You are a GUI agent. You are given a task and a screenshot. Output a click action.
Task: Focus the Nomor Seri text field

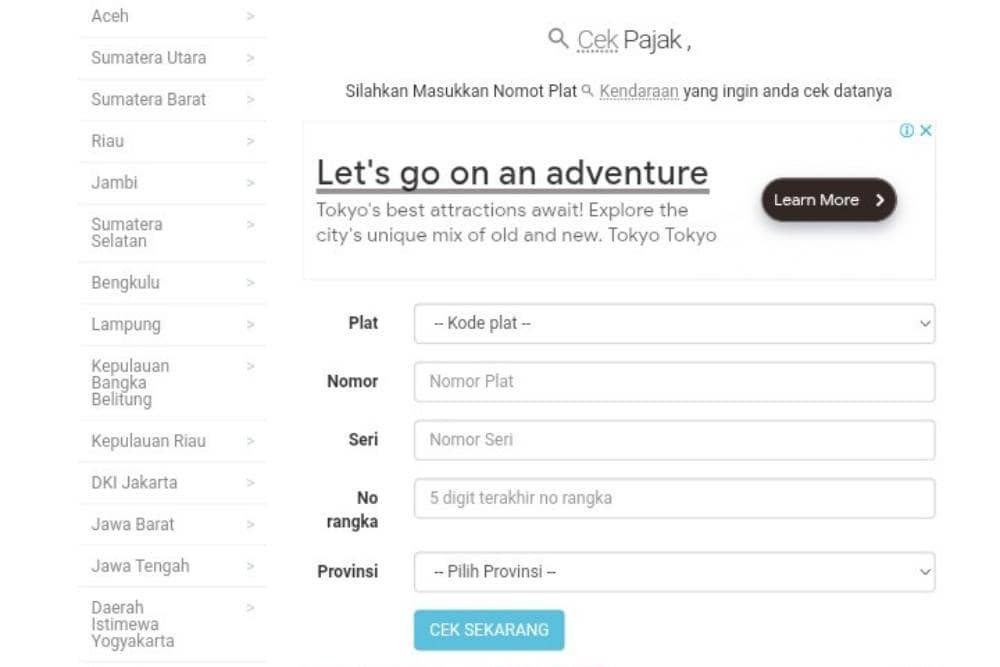click(x=674, y=440)
